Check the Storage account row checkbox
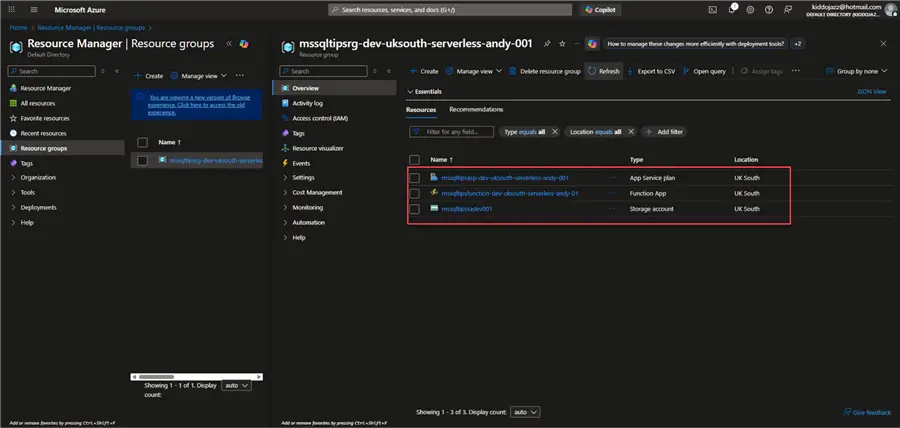Screen dimensions: 900x428 point(414,209)
